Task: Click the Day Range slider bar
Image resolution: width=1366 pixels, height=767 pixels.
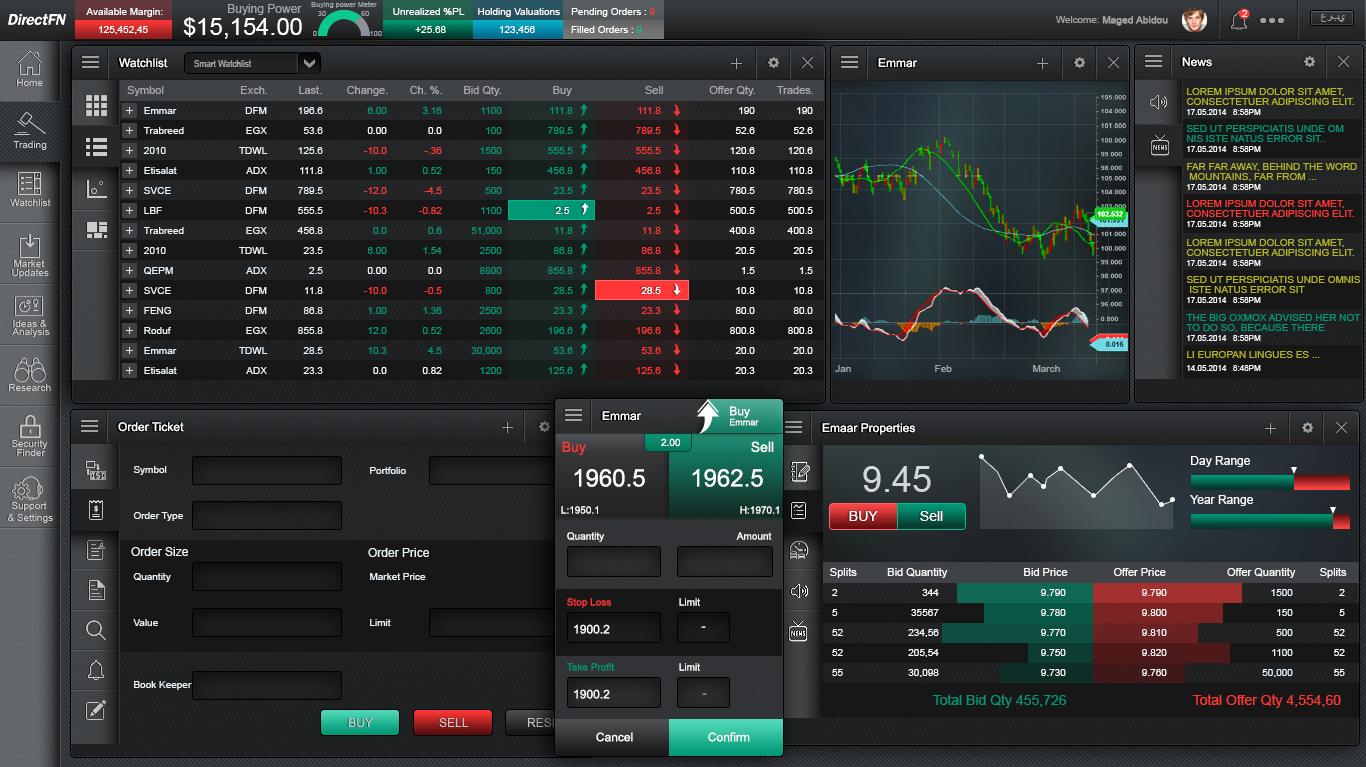Action: 1269,482
